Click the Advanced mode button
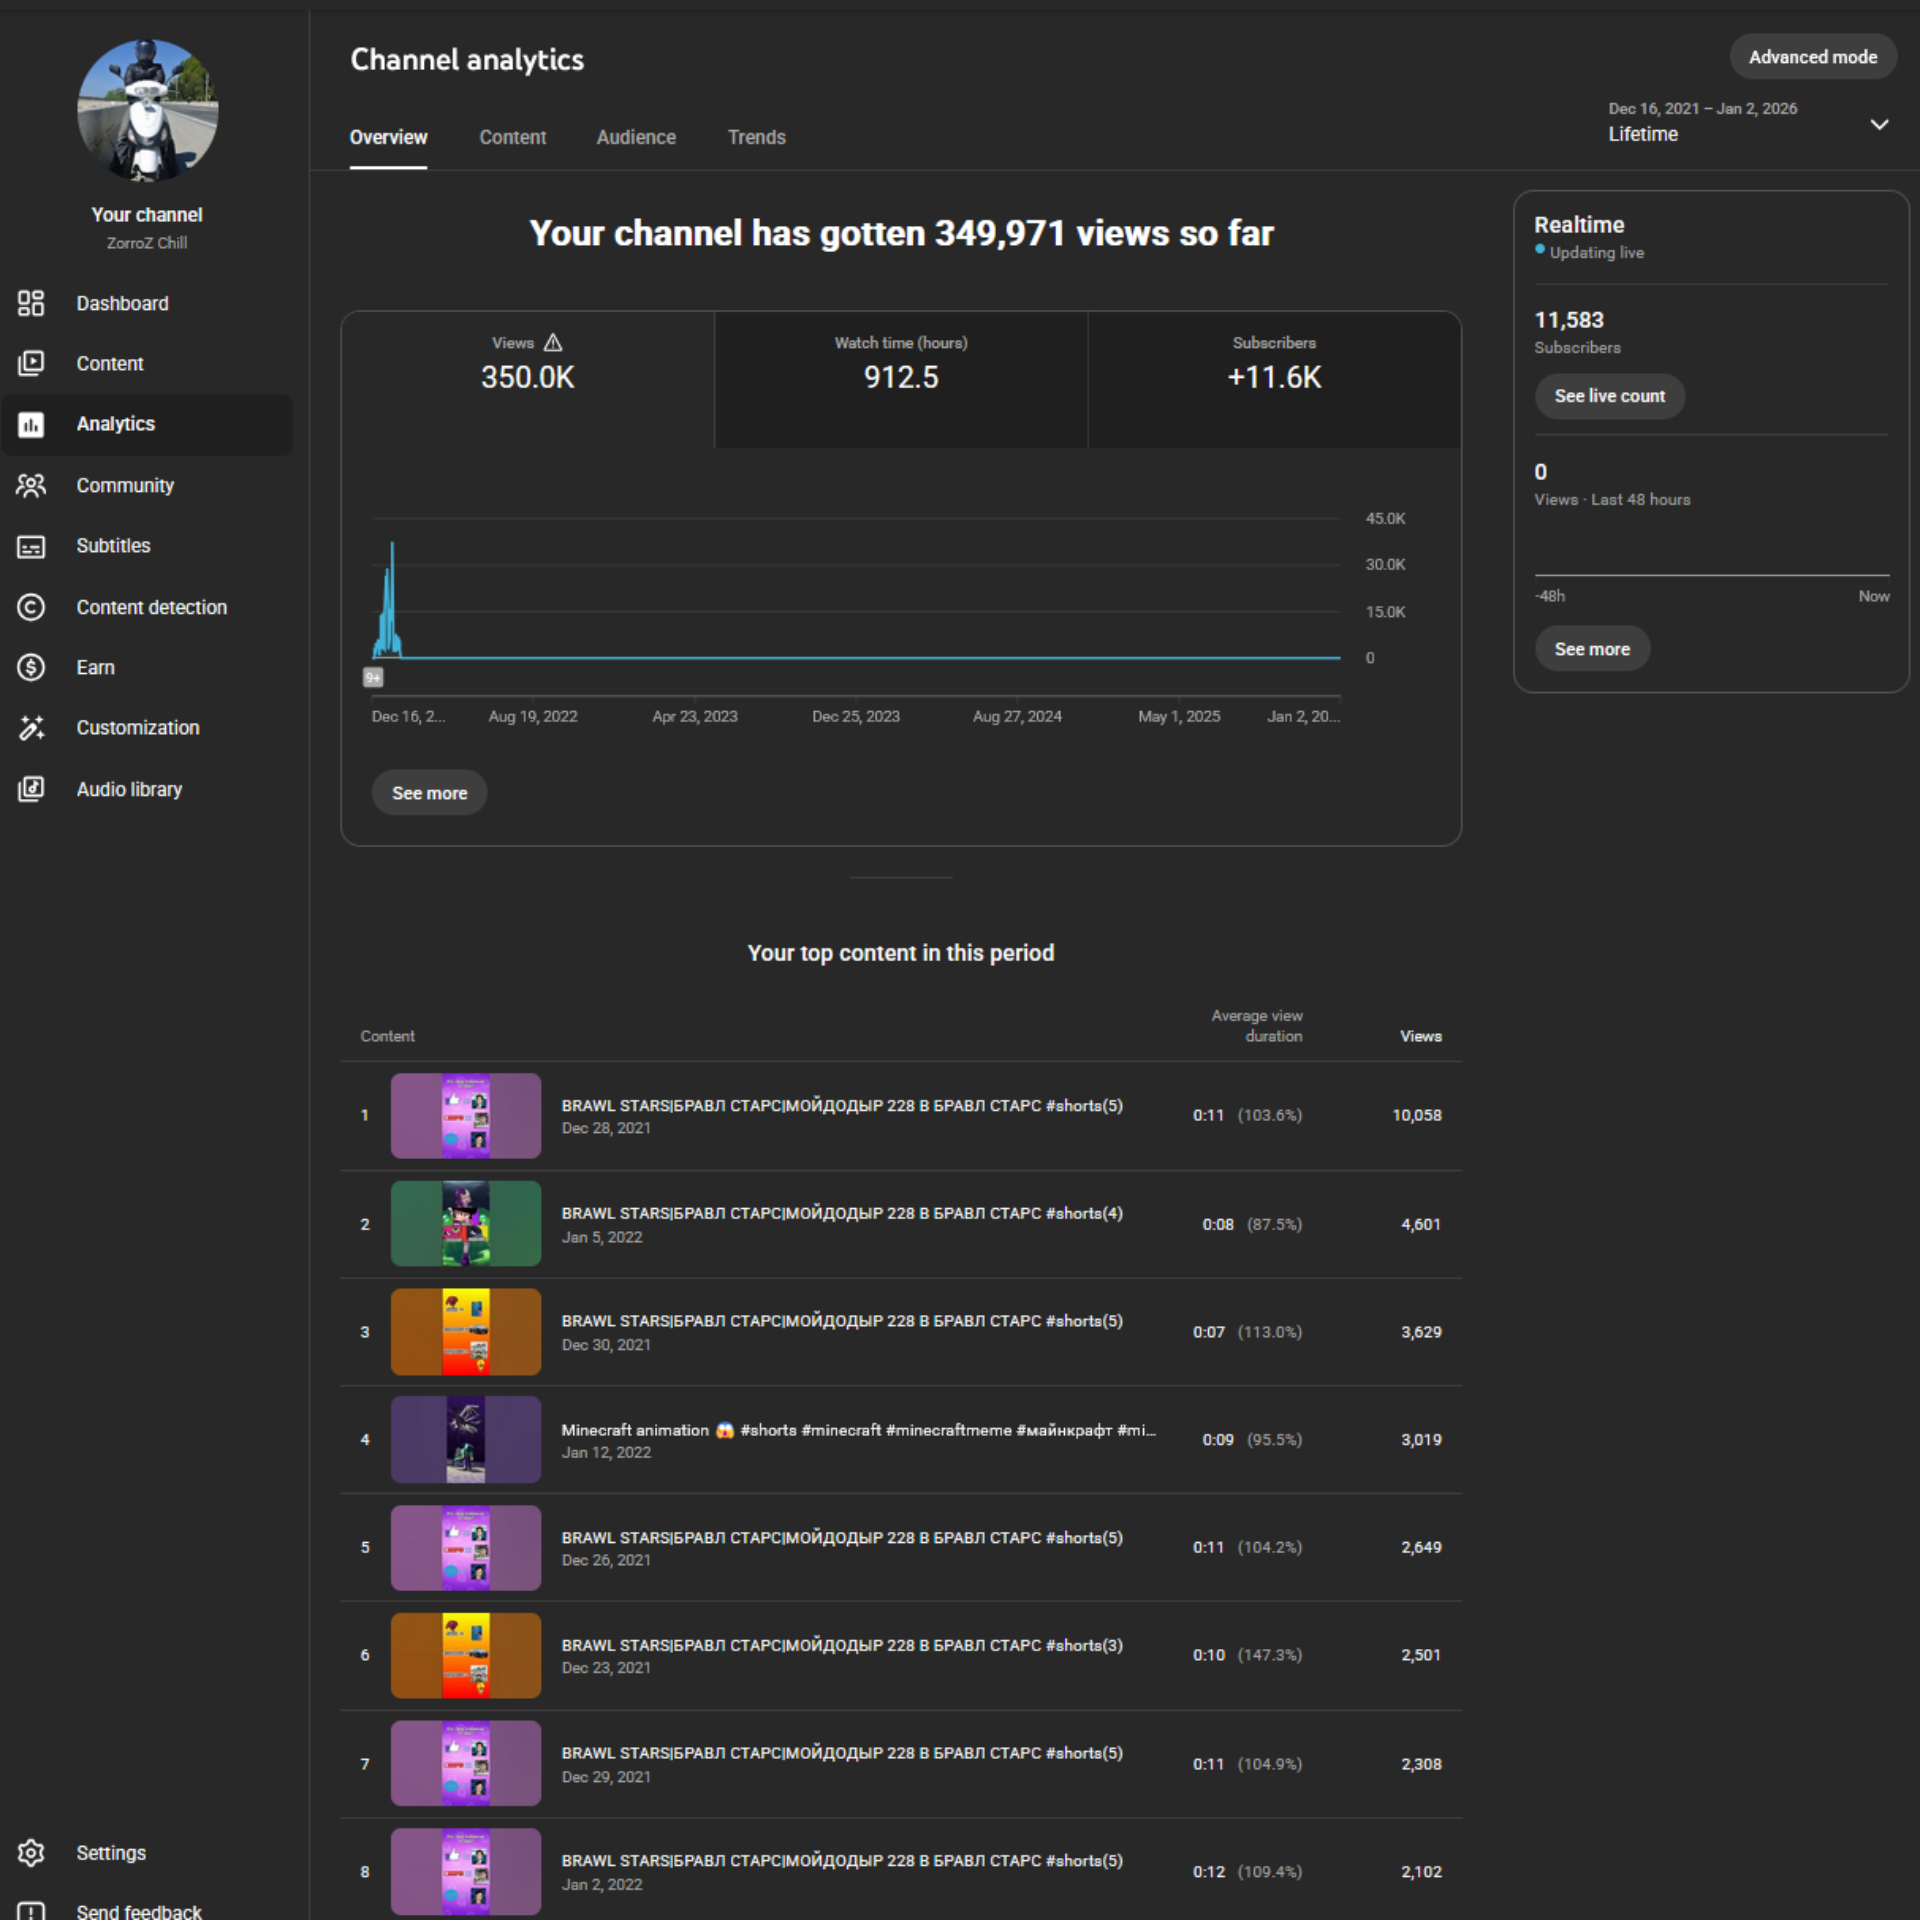 1812,57
